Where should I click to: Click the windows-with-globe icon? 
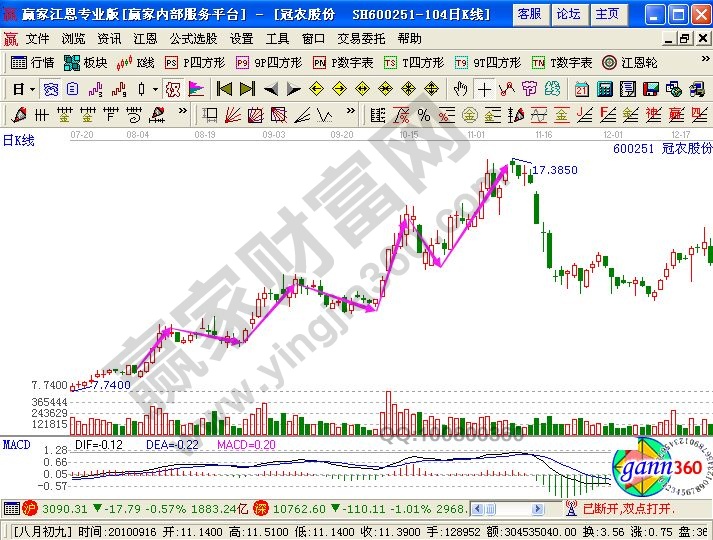coord(674,90)
